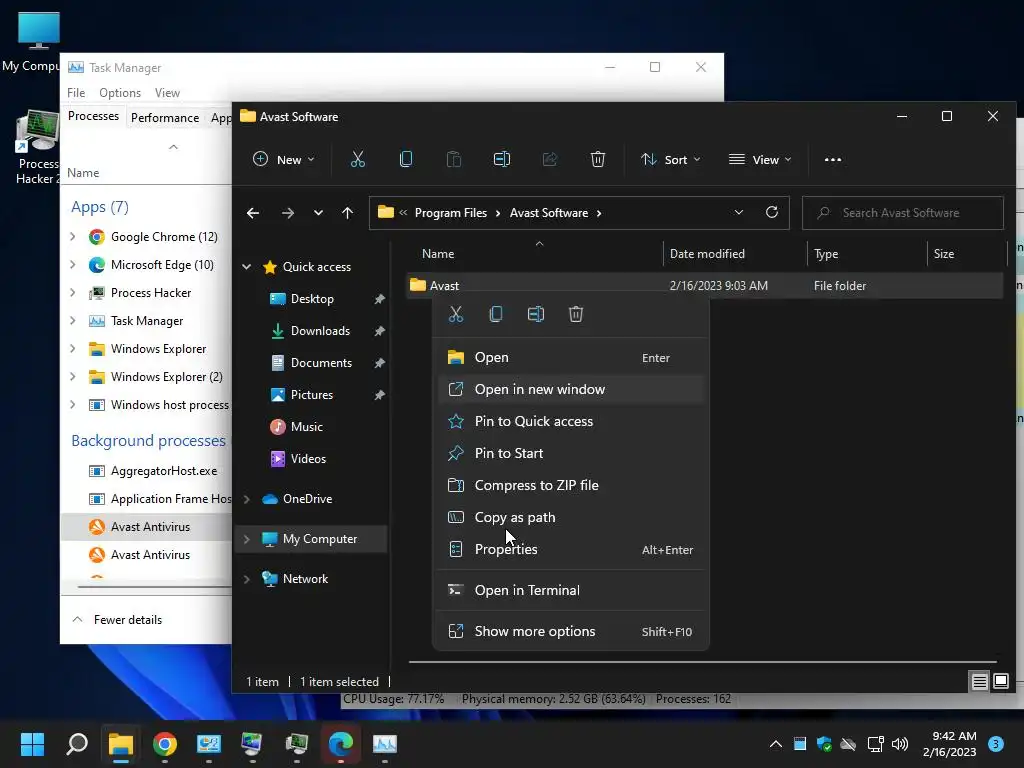
Task: Select Open in Terminal
Action: coord(570,590)
